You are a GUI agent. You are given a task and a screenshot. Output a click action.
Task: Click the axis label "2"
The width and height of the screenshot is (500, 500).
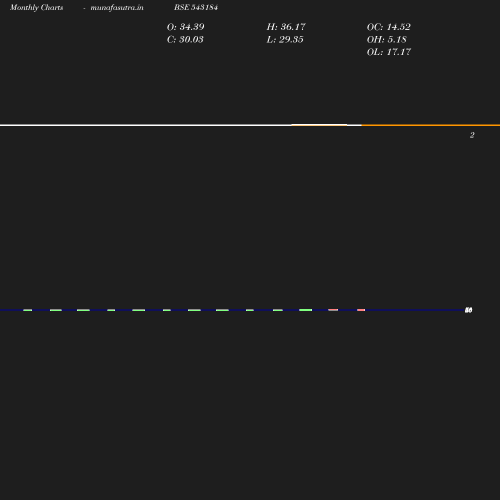[472, 135]
